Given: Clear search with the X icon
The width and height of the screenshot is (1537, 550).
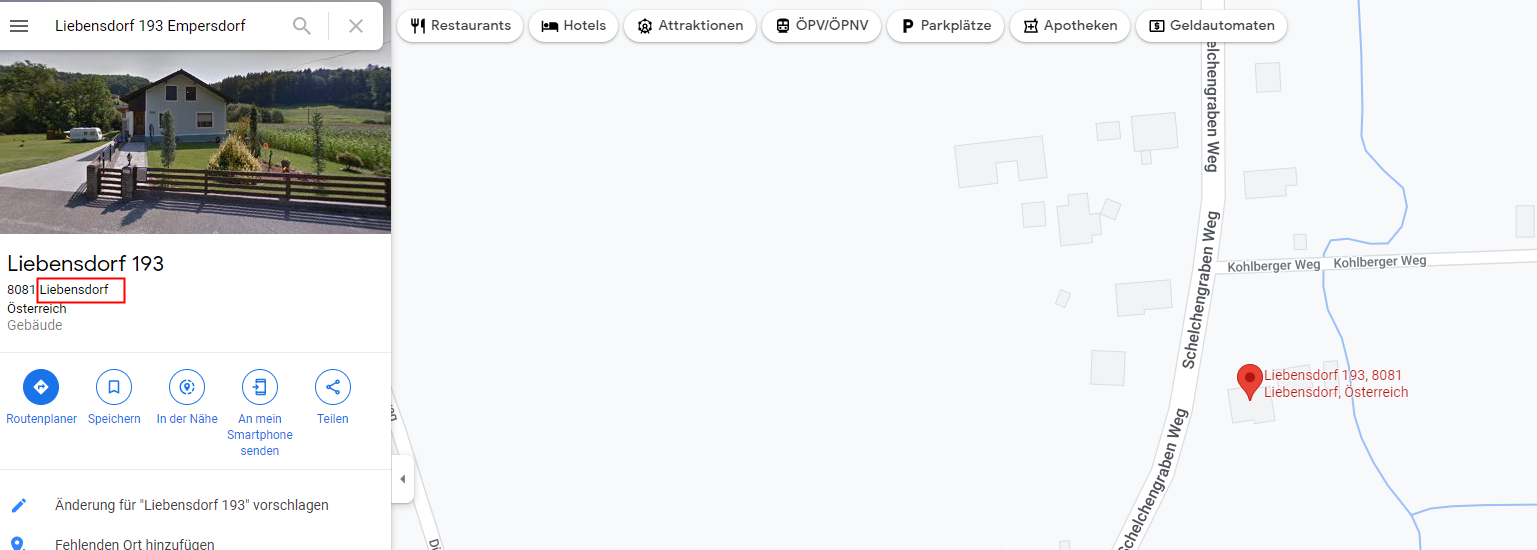Looking at the screenshot, I should 356,26.
